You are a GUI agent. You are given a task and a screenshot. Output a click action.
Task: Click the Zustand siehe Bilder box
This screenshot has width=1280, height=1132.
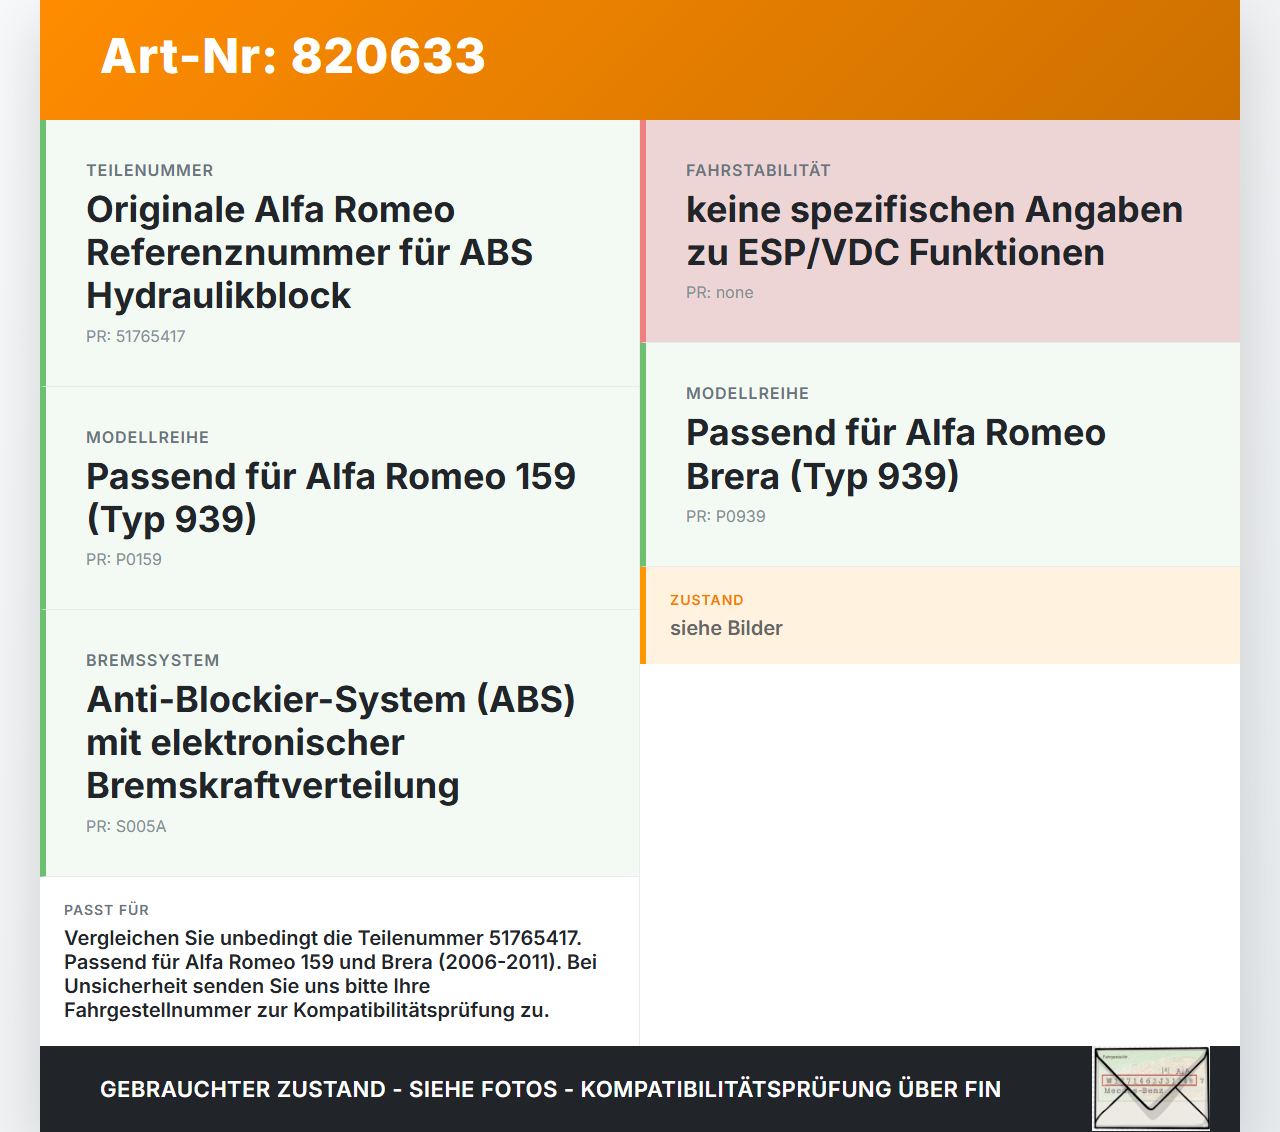pos(940,615)
